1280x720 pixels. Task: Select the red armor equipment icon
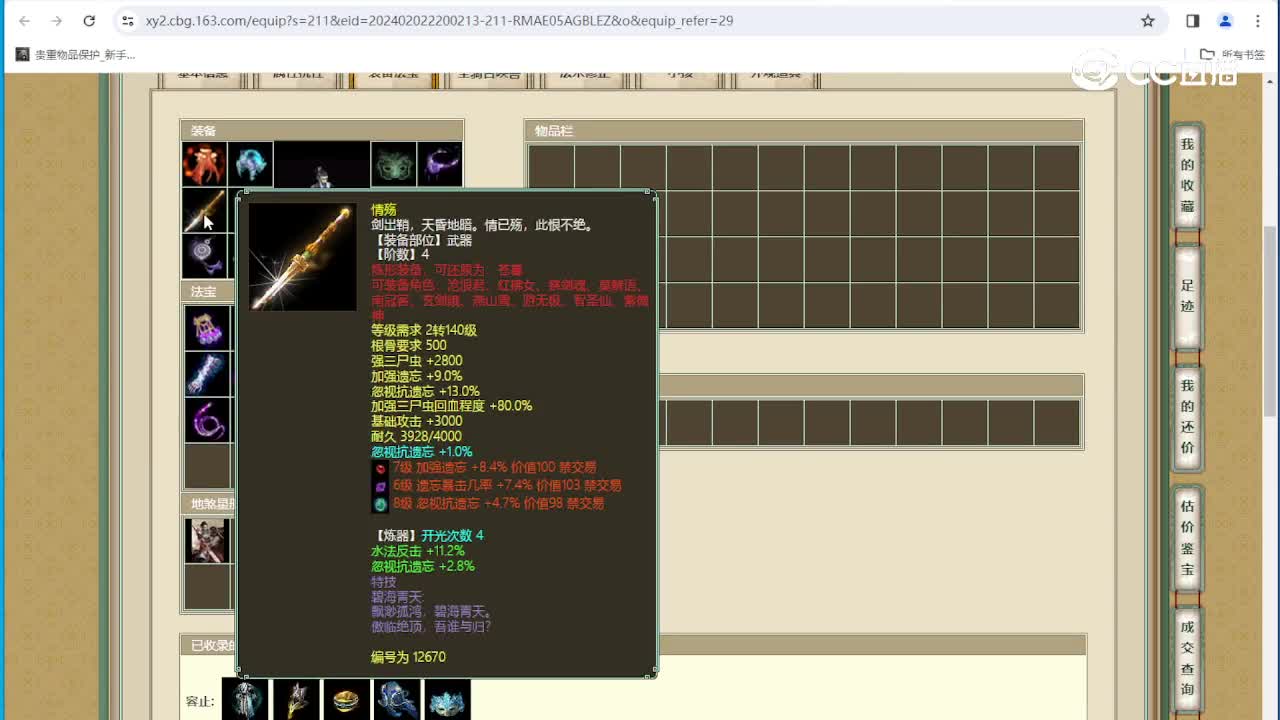click(204, 164)
